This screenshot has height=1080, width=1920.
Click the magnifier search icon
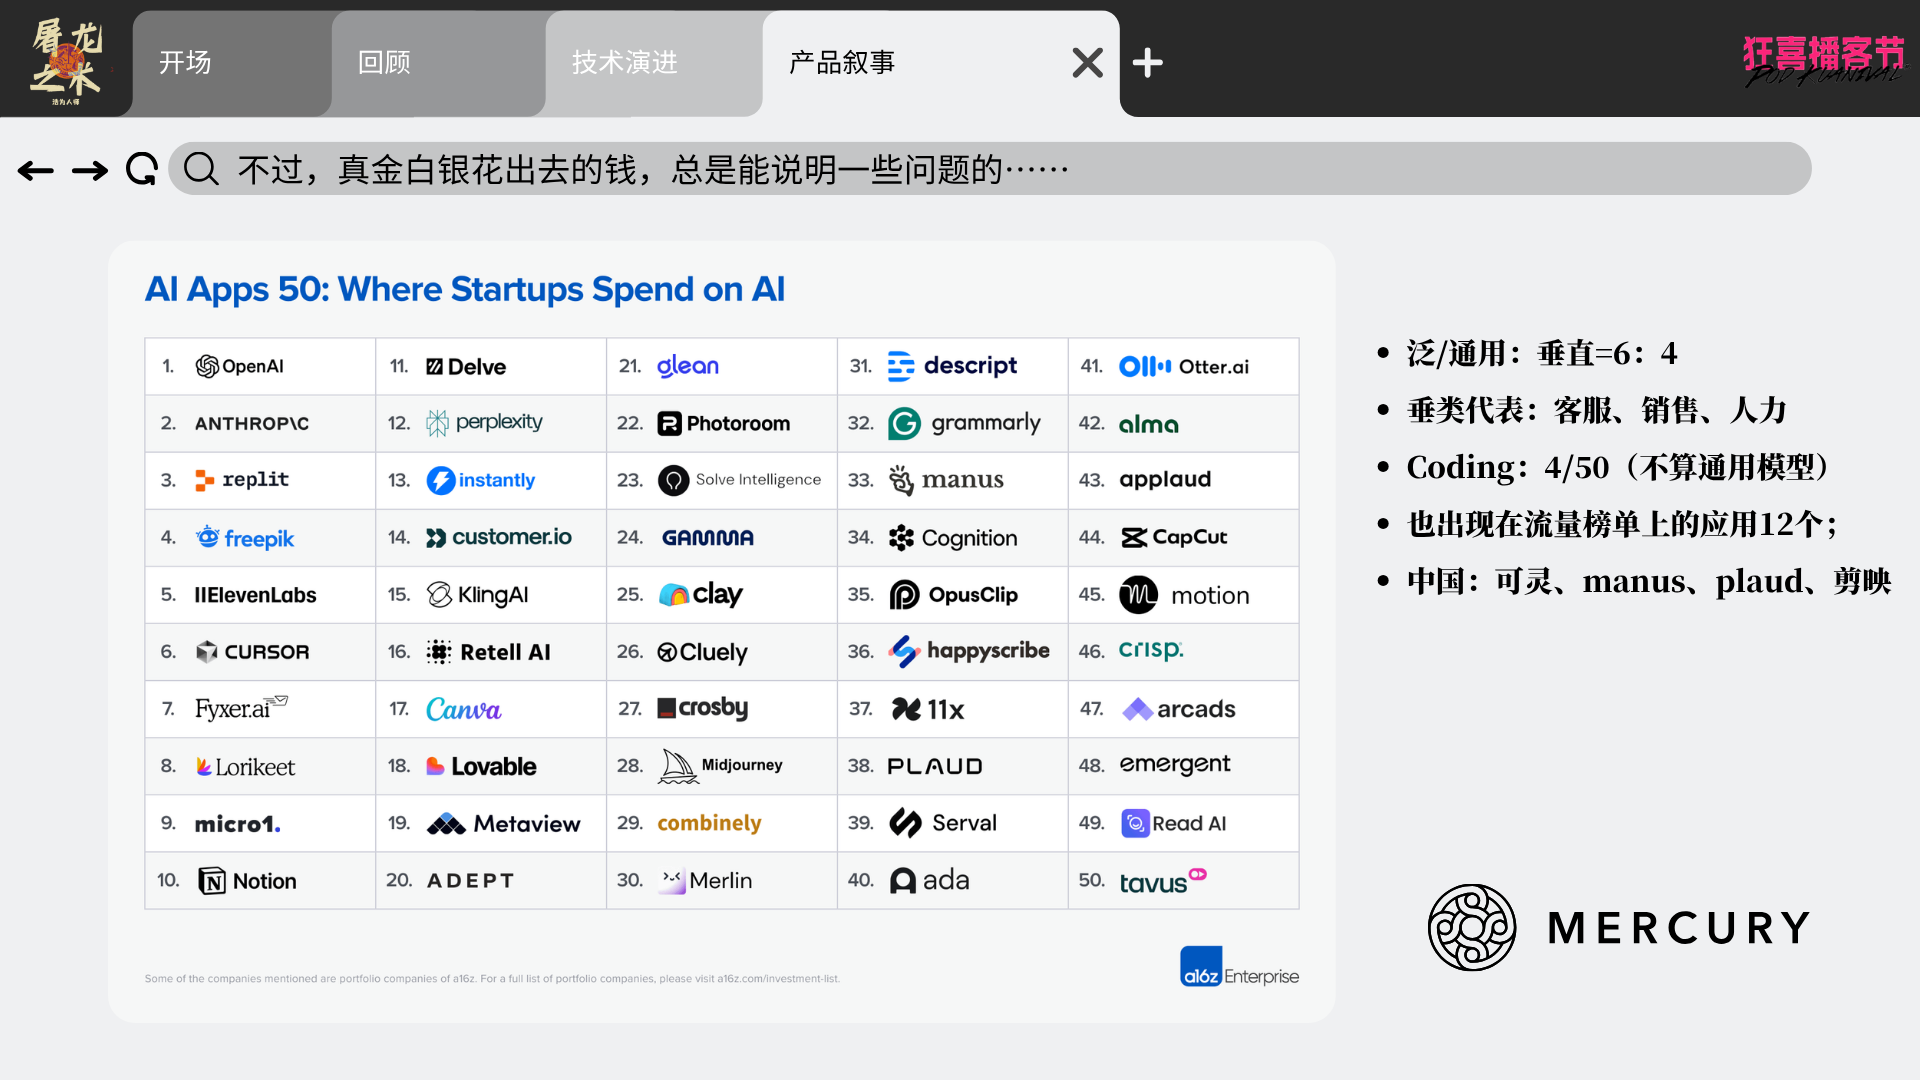[201, 169]
